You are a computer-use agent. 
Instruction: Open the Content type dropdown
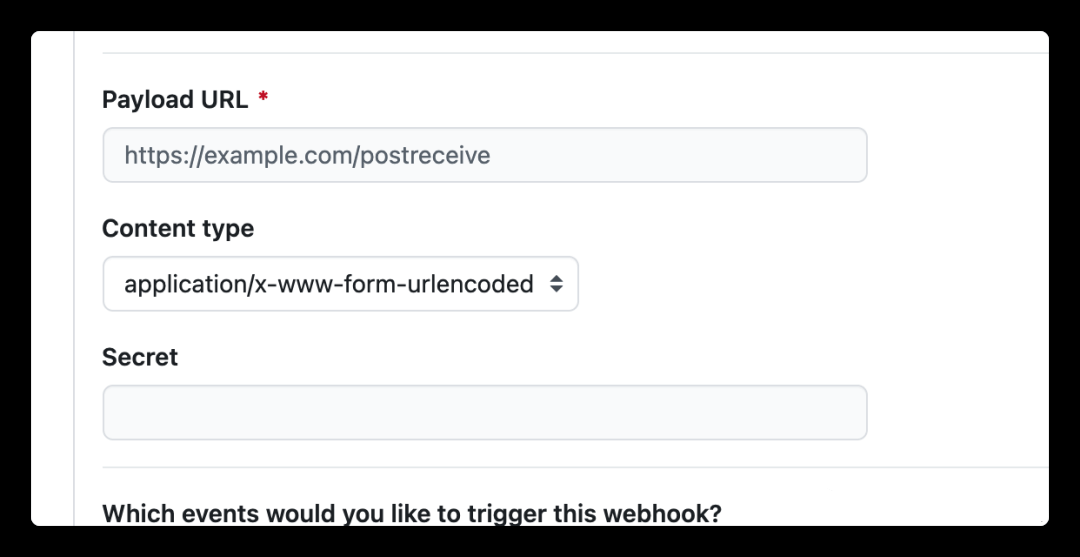(340, 284)
